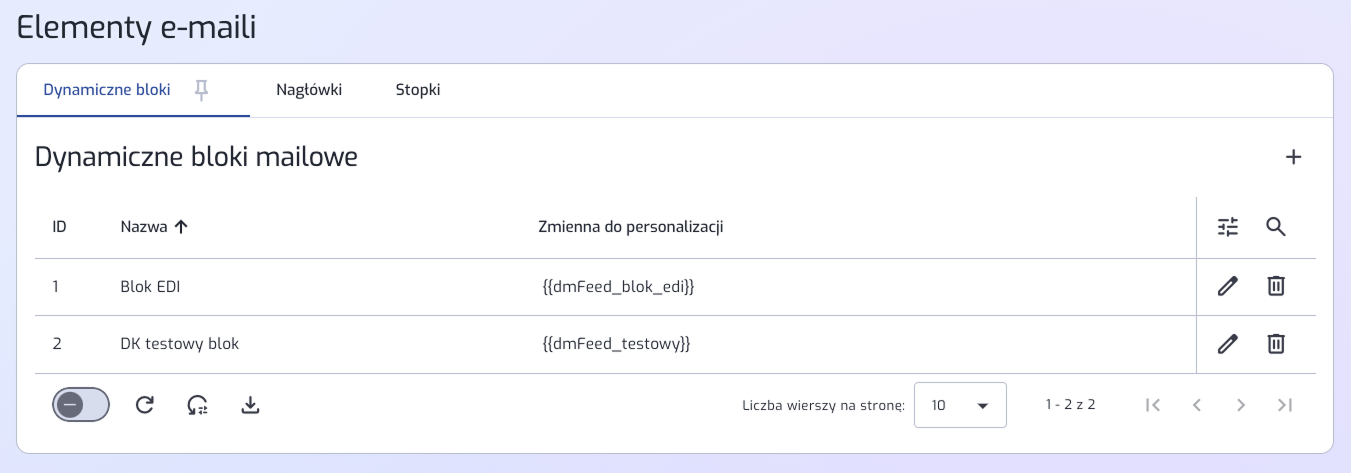Toggle the switch below the table
The height and width of the screenshot is (473, 1351).
(81, 404)
